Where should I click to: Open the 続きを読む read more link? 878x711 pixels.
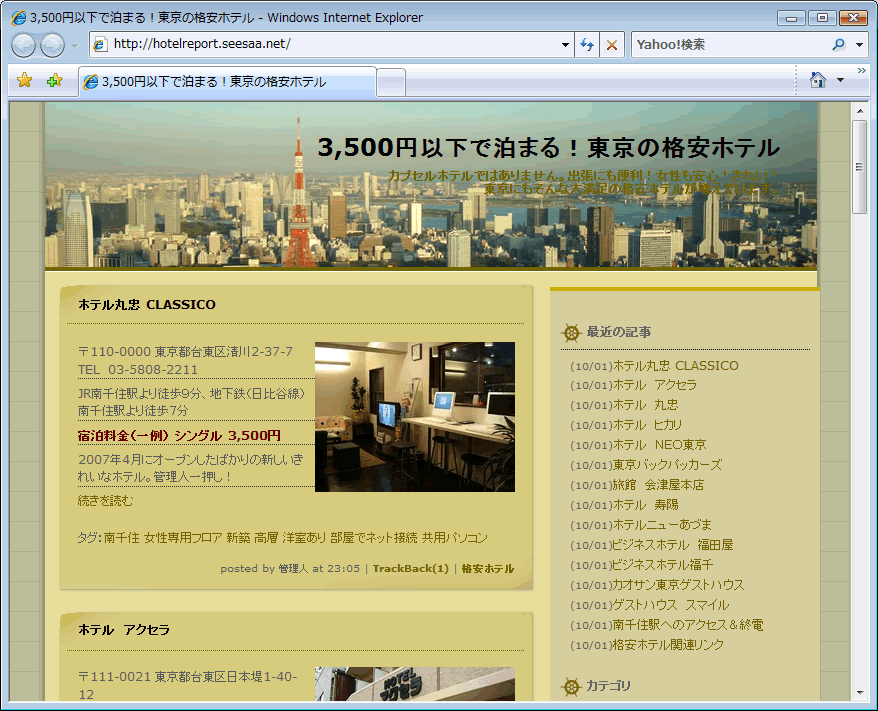click(105, 501)
